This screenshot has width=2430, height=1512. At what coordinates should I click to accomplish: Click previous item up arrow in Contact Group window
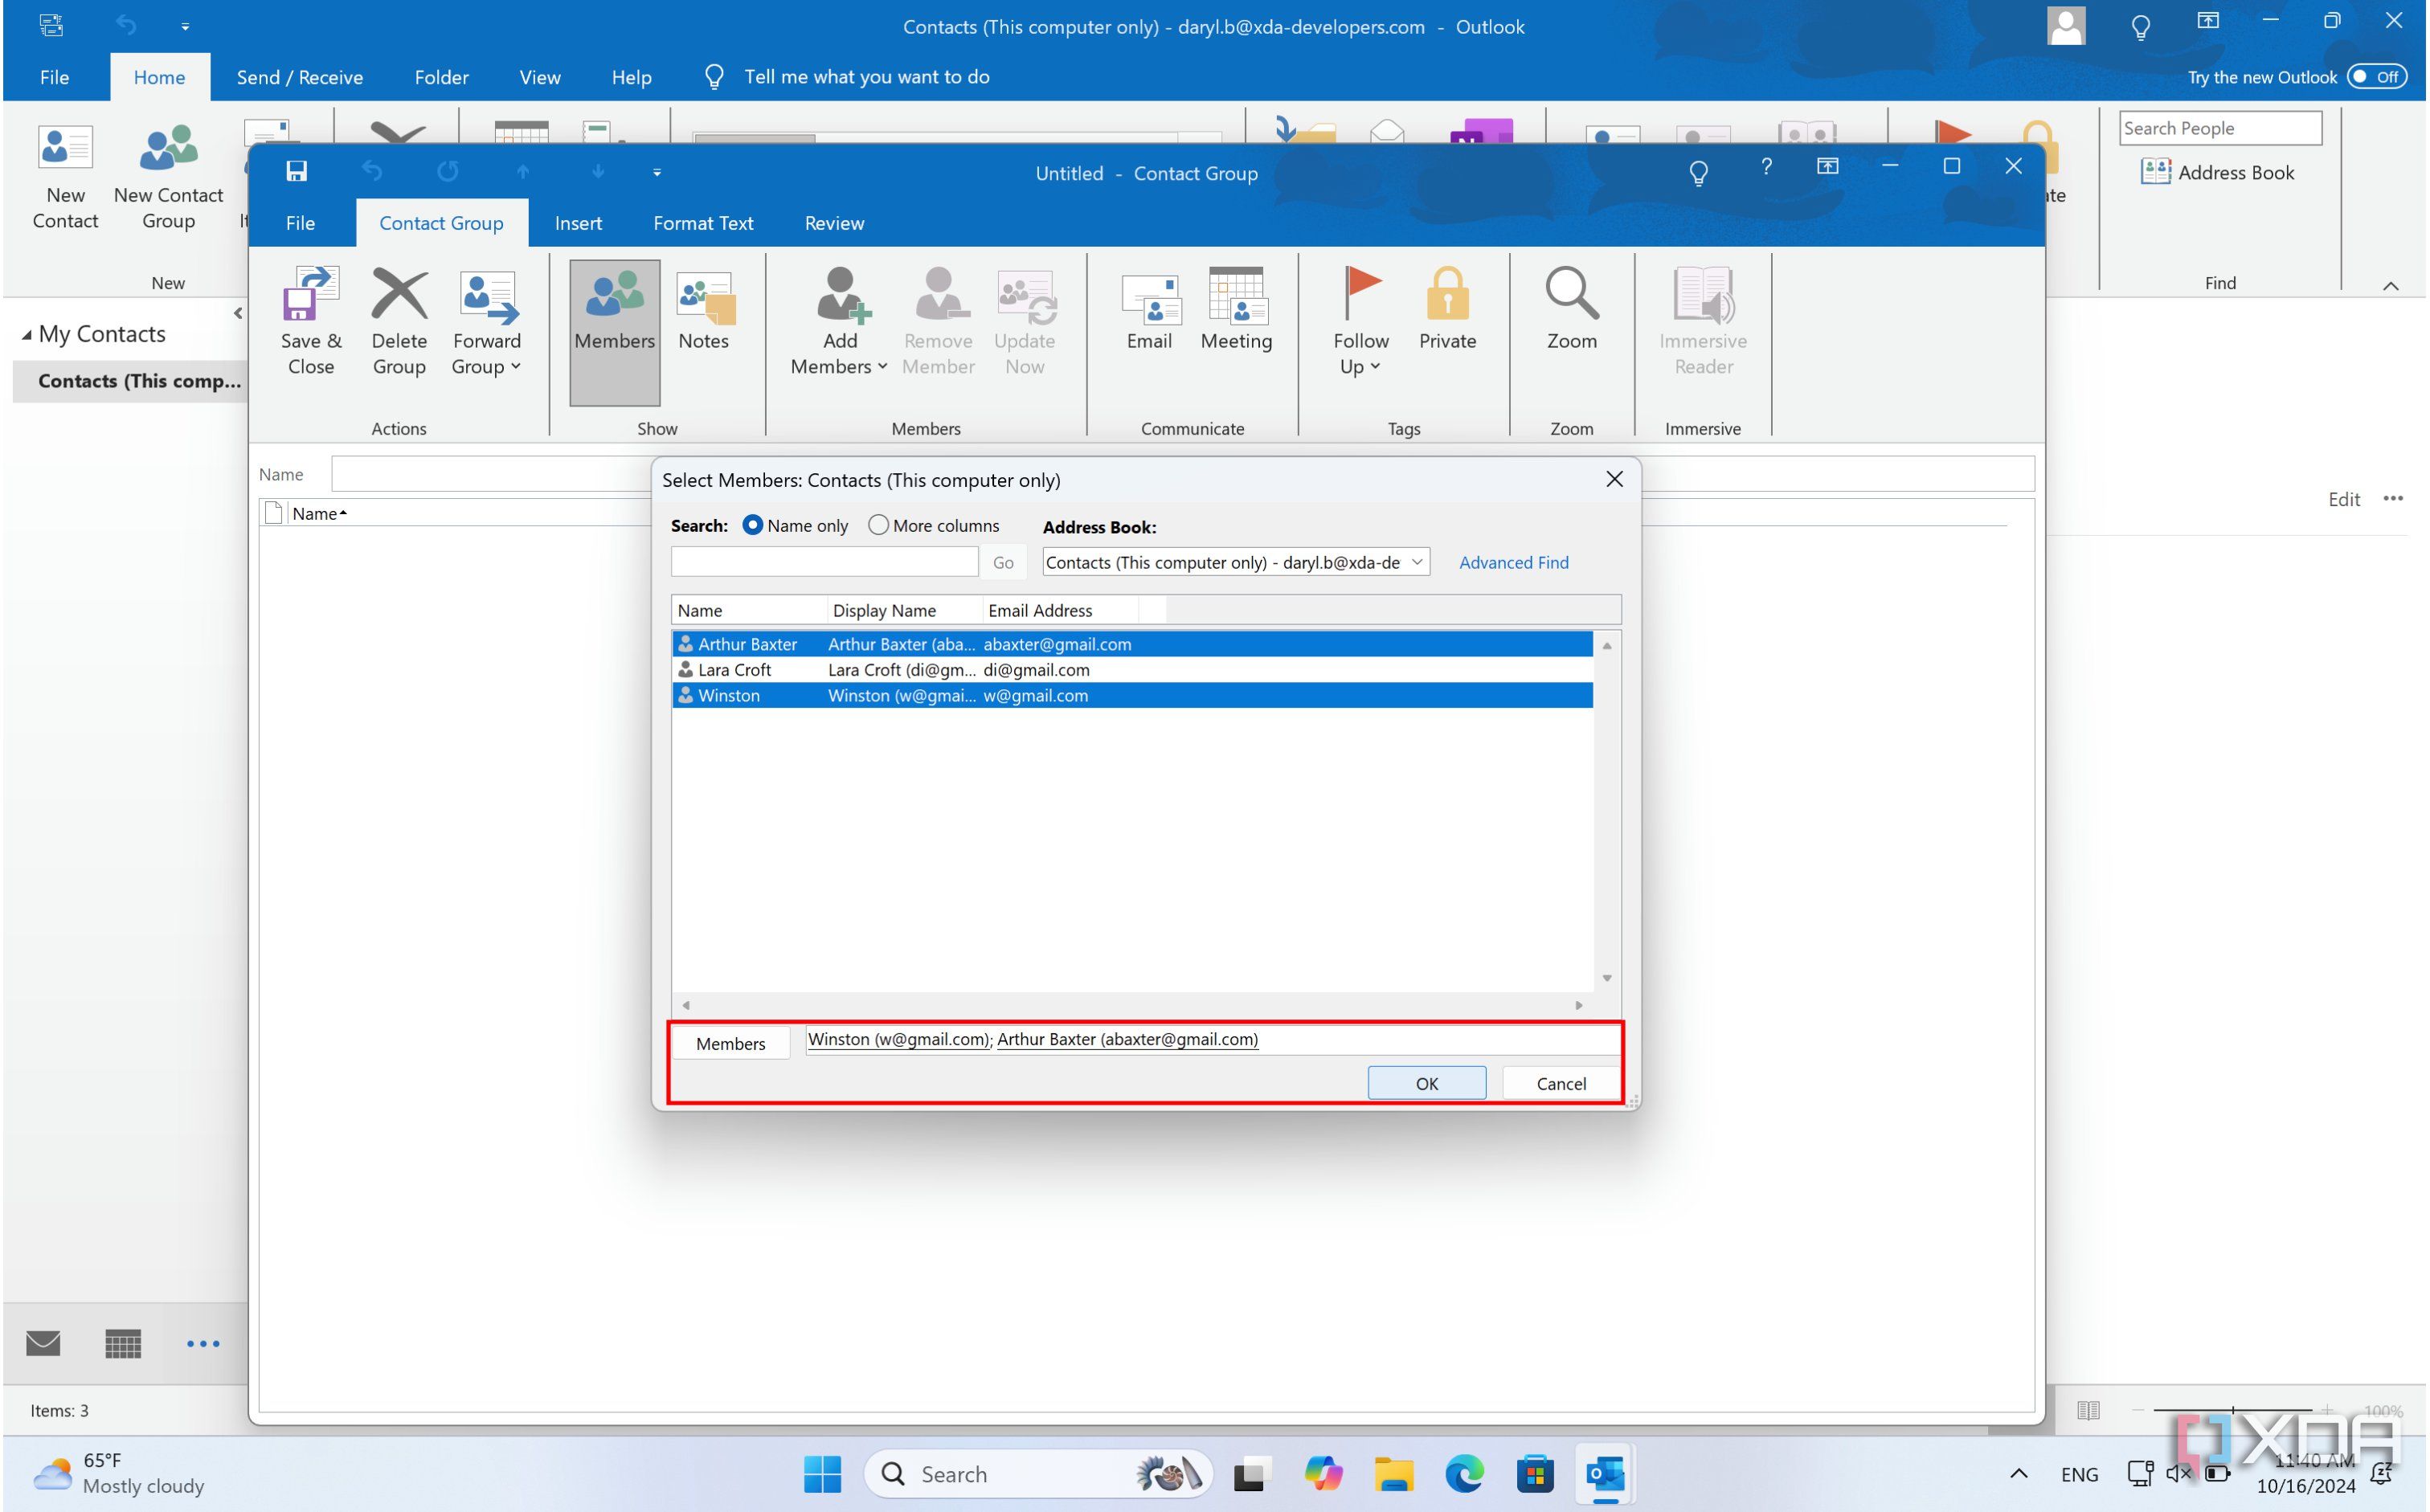pyautogui.click(x=522, y=172)
